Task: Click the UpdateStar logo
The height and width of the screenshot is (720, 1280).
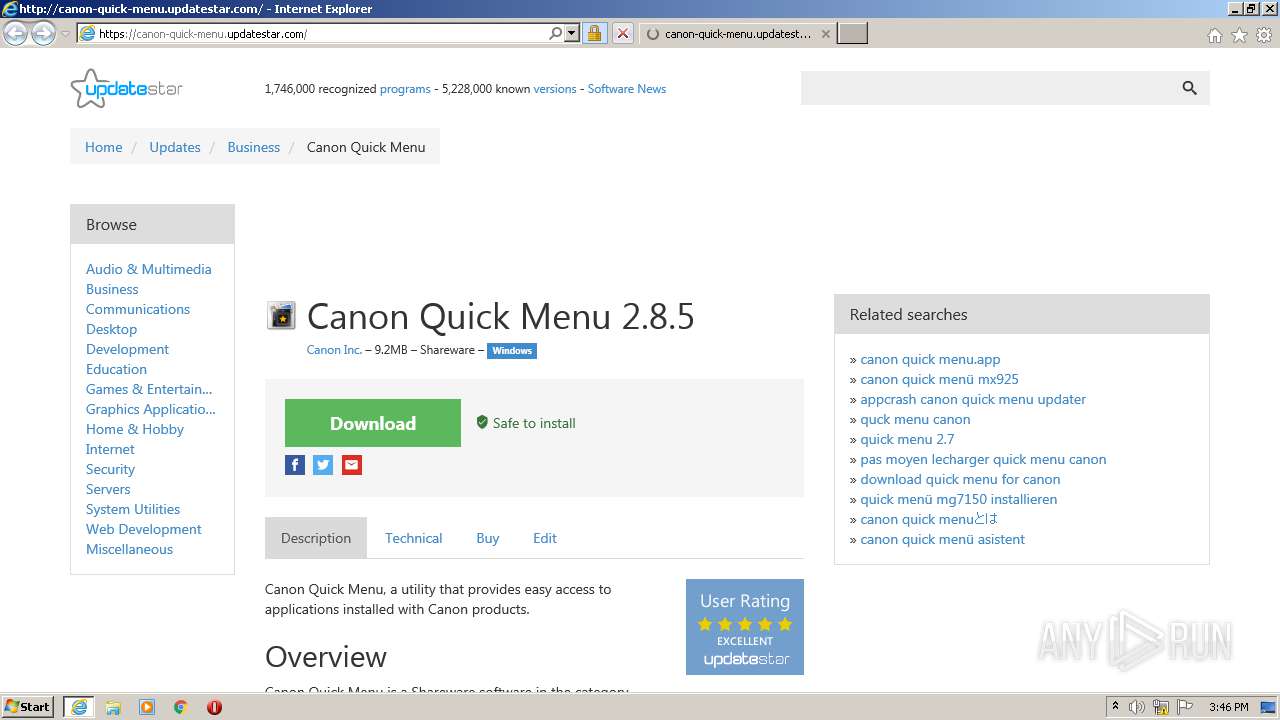Action: [x=127, y=89]
